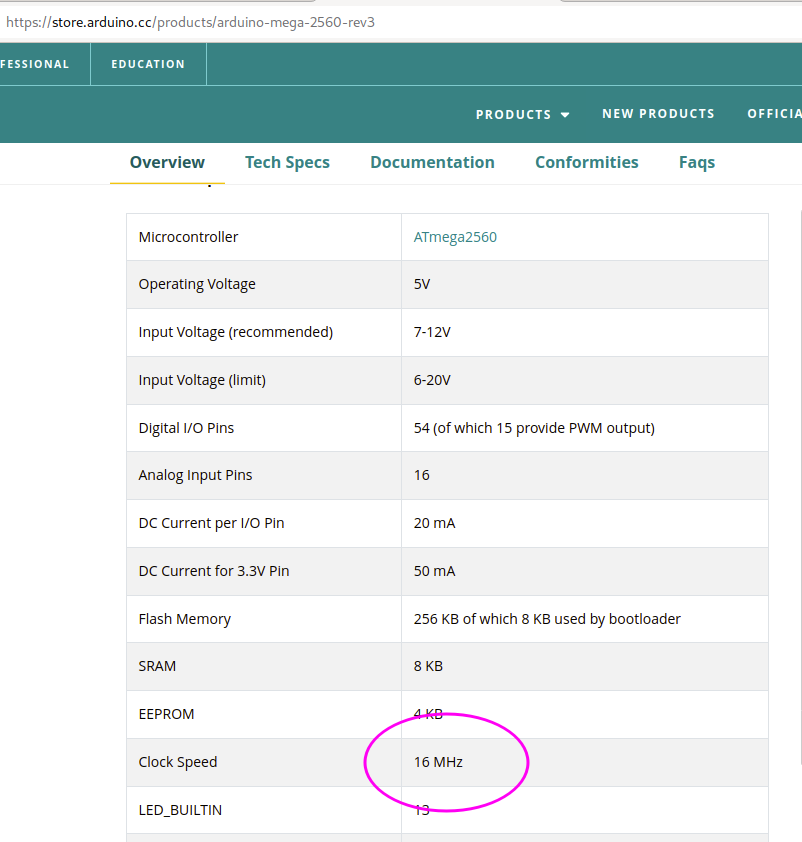Click the PRODUCTS menu label
The image size is (802, 842).
click(513, 114)
